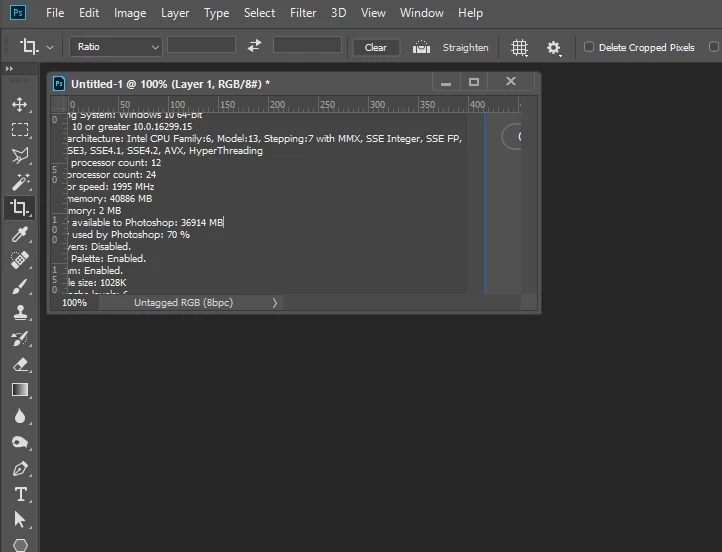Select the Path Selection tool
Viewport: 722px width, 552px height.
click(20, 520)
